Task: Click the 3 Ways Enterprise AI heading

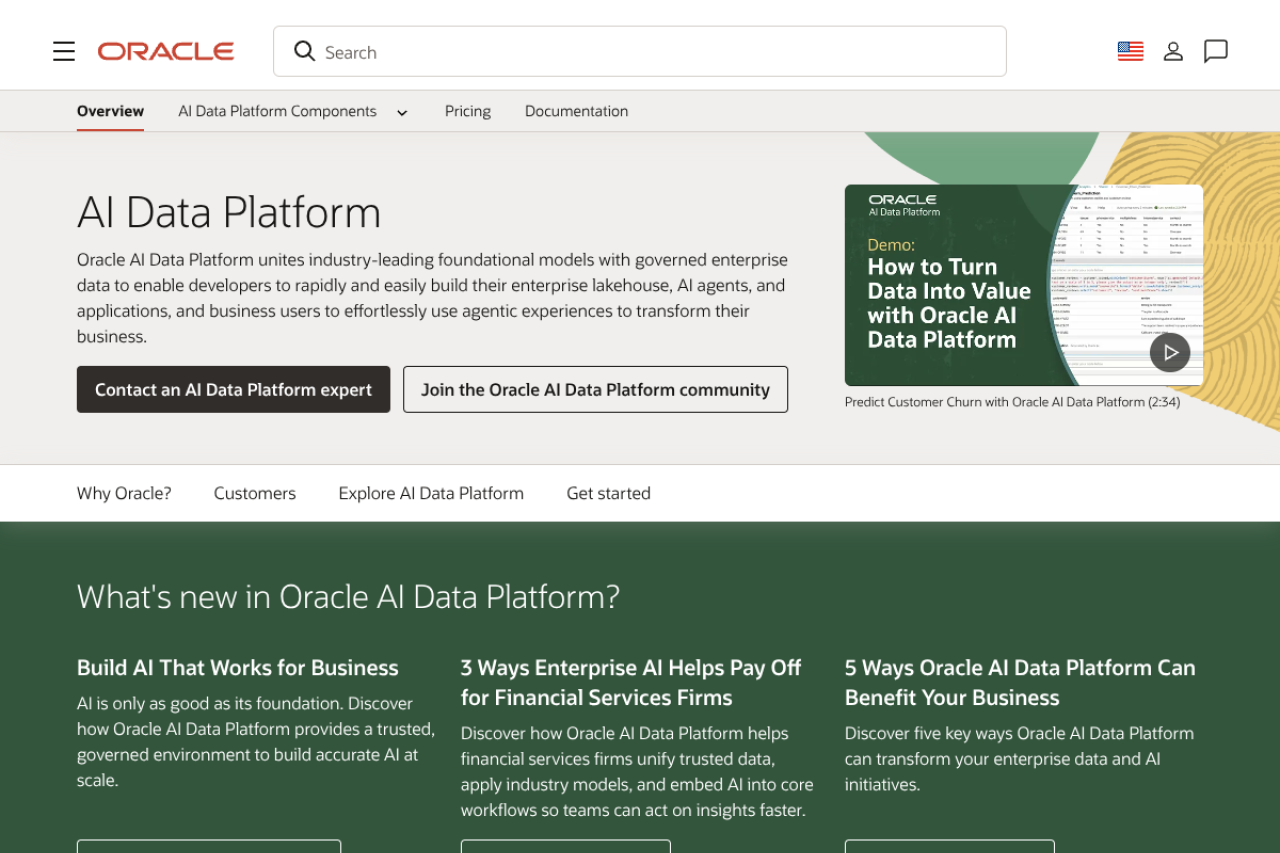Action: [631, 682]
